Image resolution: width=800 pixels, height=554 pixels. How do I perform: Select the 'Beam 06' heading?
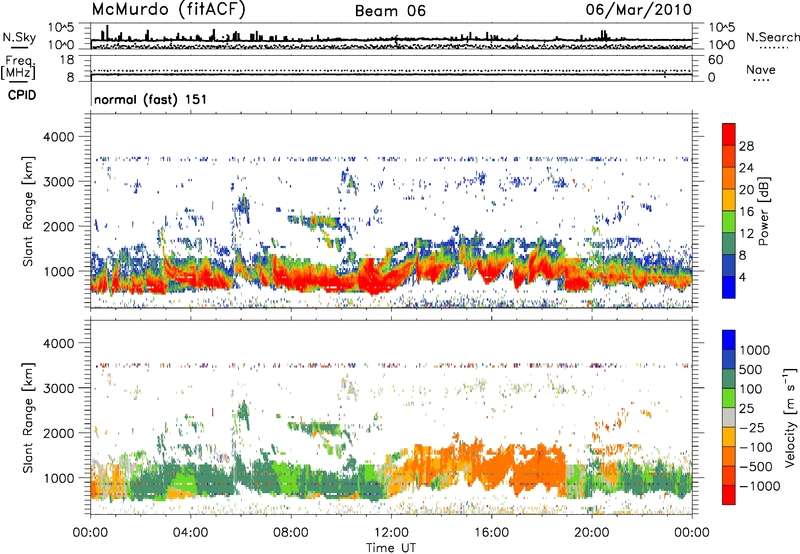click(x=390, y=11)
